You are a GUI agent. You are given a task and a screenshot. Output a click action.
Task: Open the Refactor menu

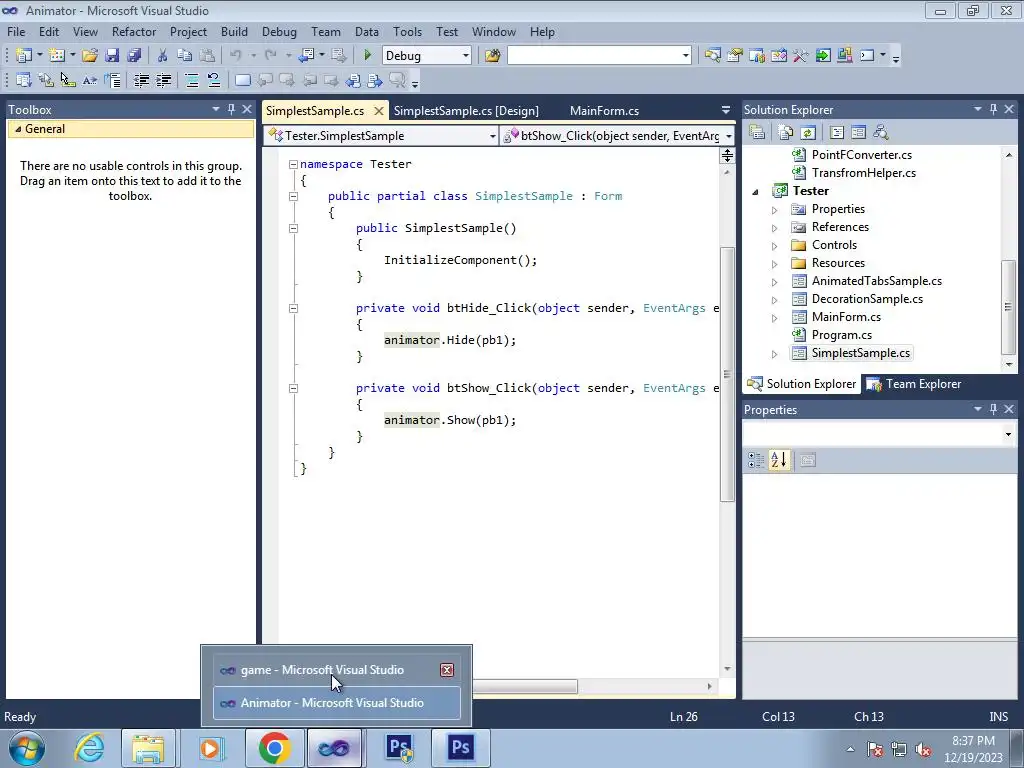134,31
